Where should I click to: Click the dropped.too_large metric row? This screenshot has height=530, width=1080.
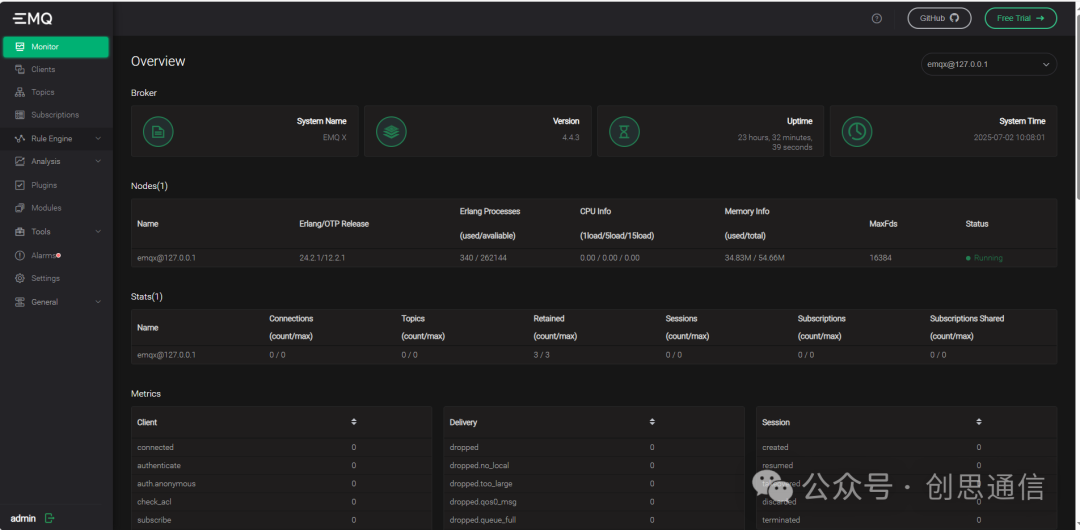tap(594, 484)
